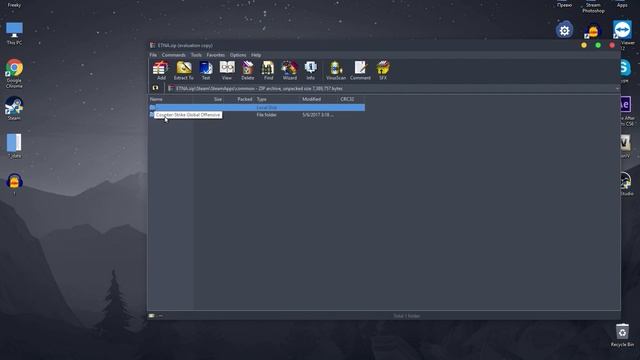Click the "Total 1 folder" status text
The image size is (640, 360).
pos(407,316)
